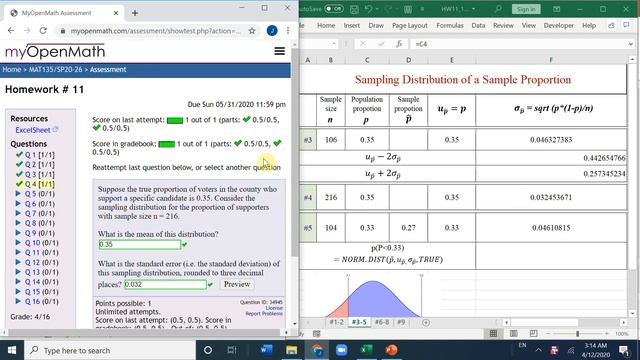Open the myOpenMath hamburger menu
The height and width of the screenshot is (360, 640).
click(280, 51)
